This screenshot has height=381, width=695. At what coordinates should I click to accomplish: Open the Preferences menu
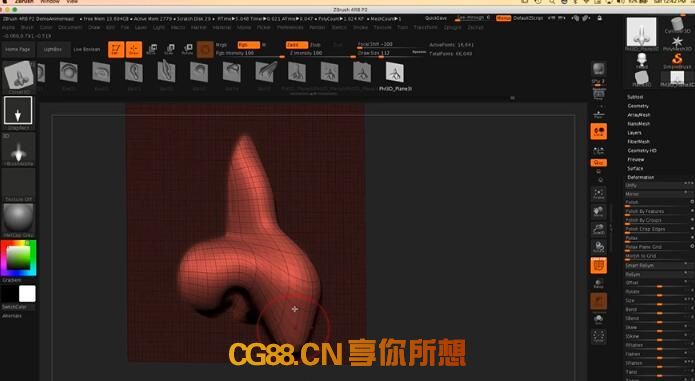coord(290,27)
